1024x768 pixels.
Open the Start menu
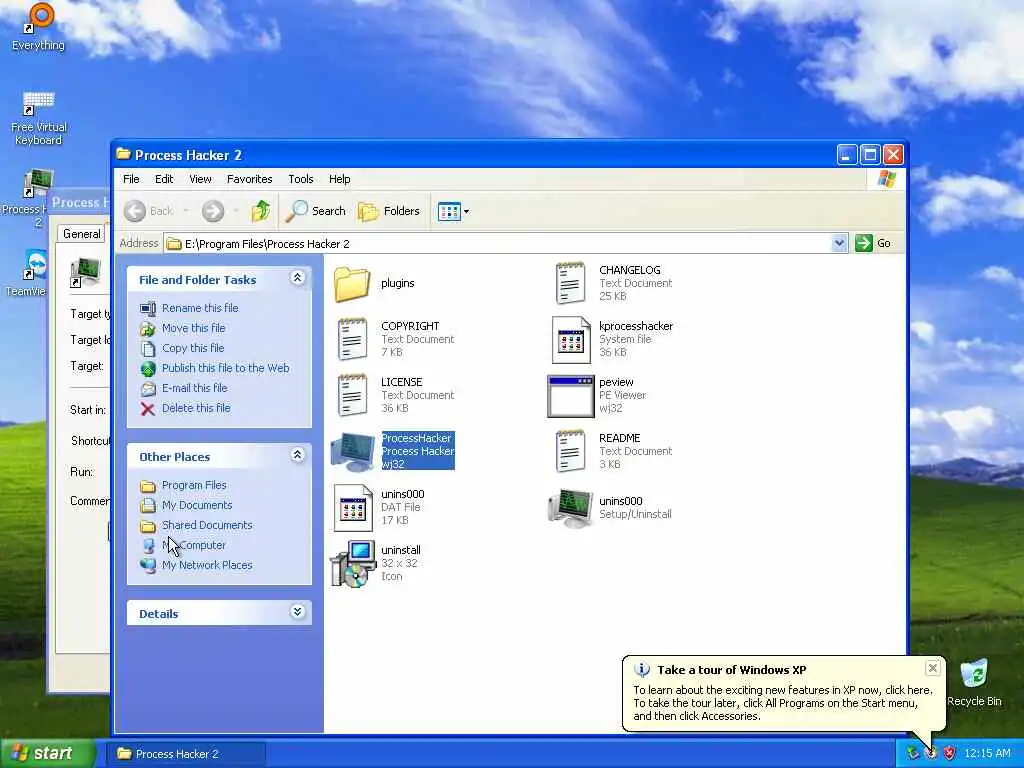pyautogui.click(x=48, y=754)
